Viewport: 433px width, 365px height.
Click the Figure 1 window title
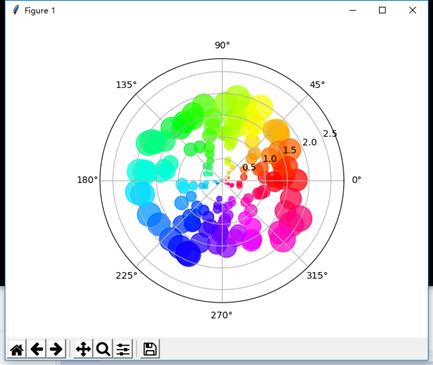[40, 11]
